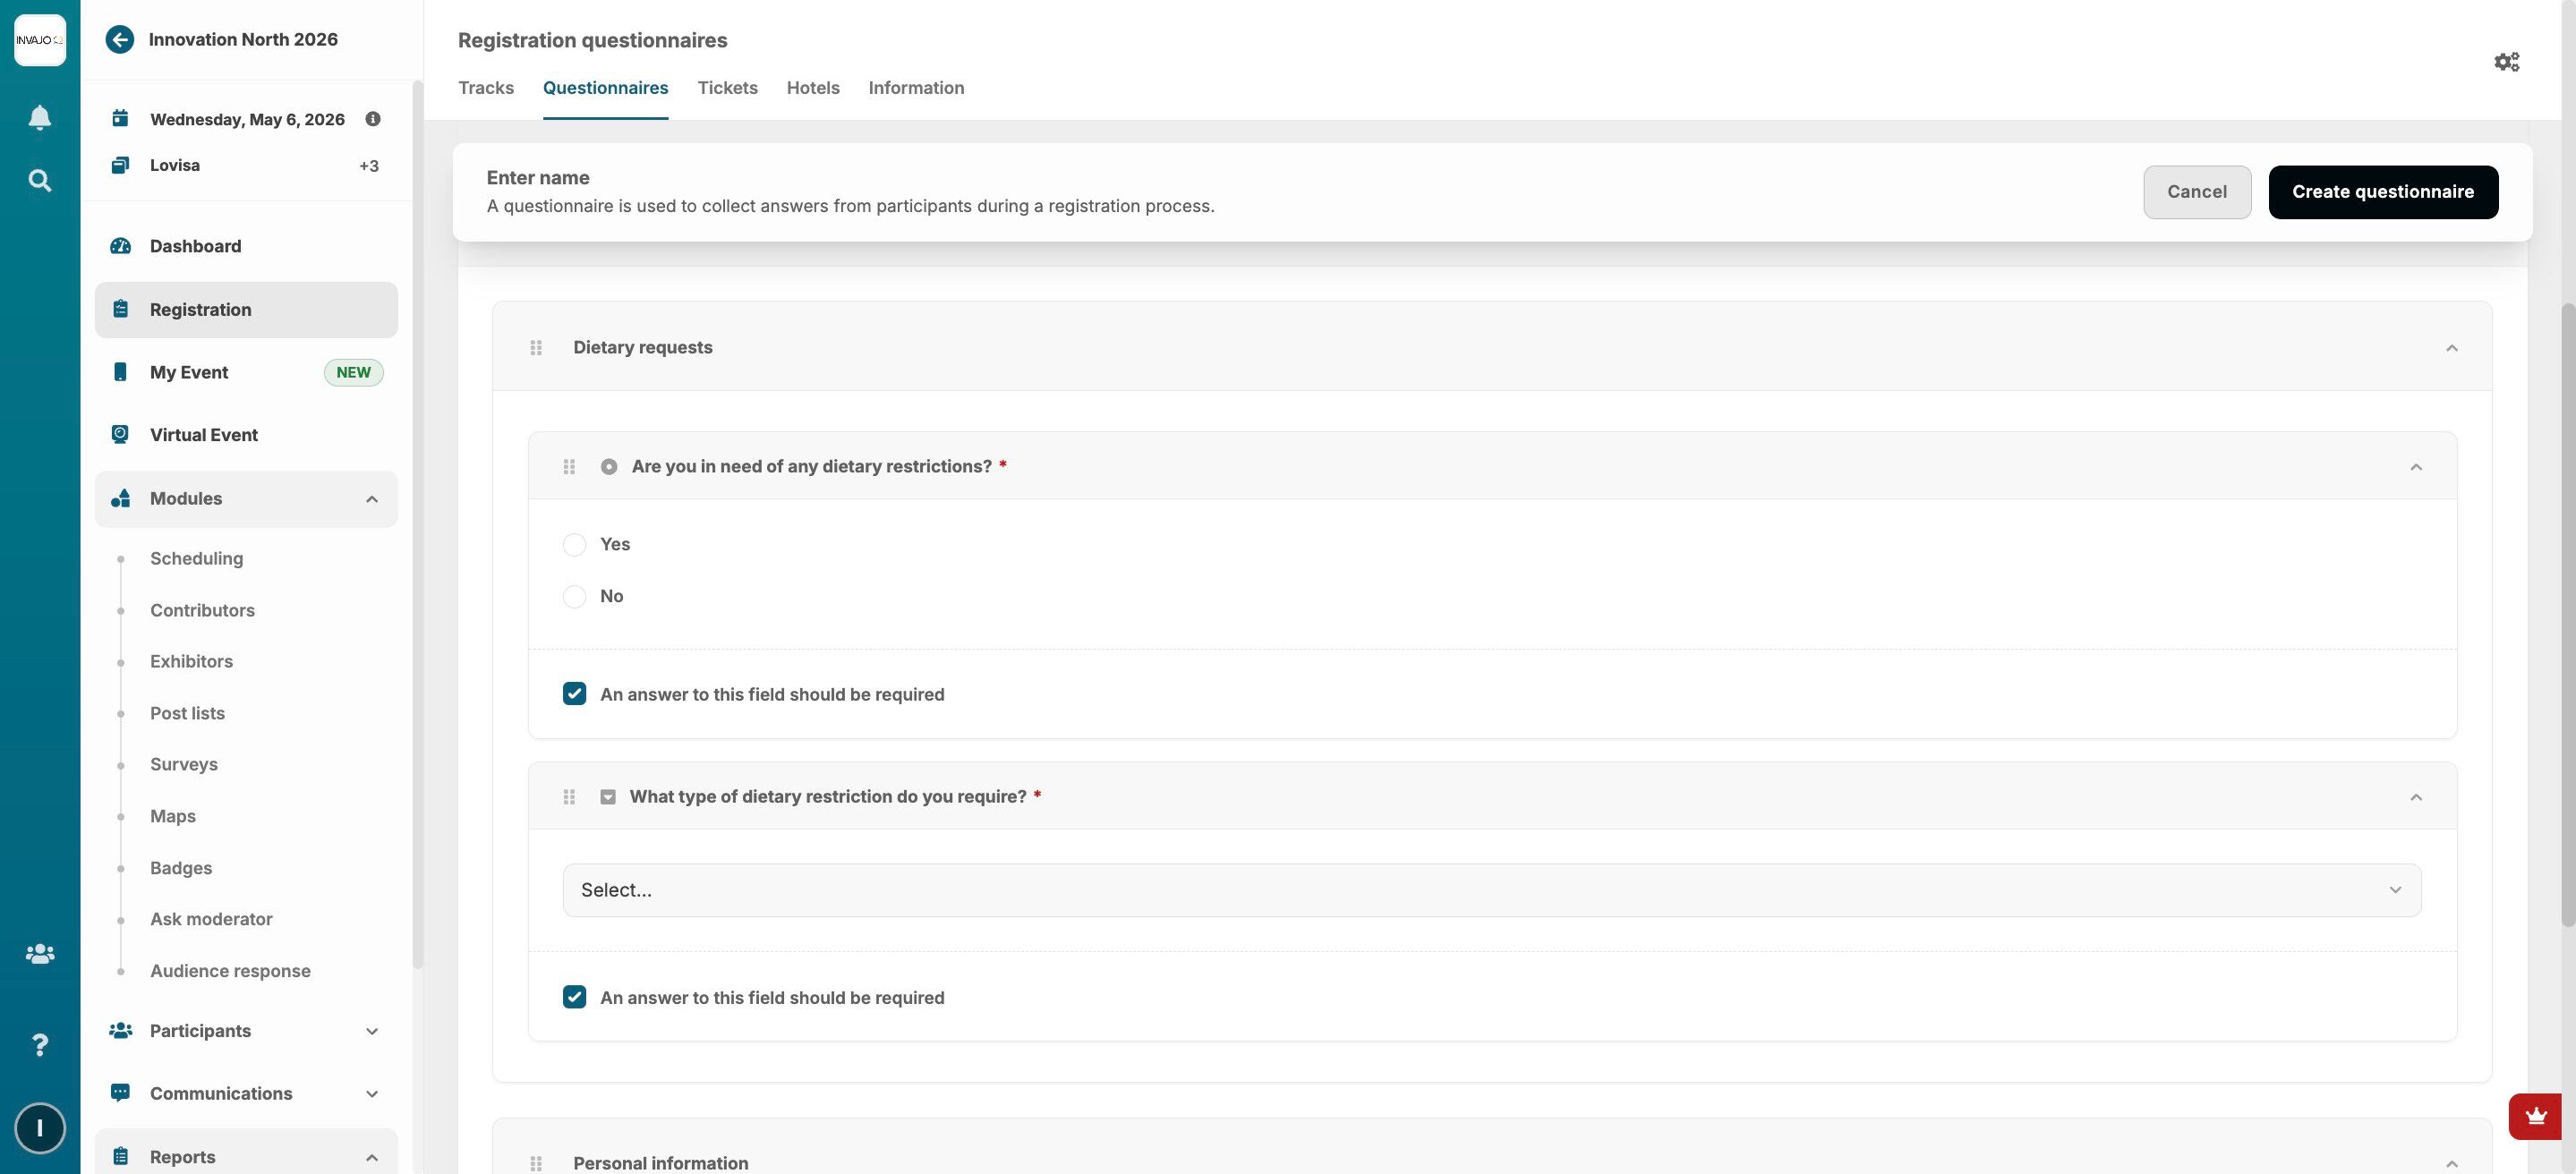The width and height of the screenshot is (2576, 1174).
Task: Click info icon next to event date
Action: [373, 119]
